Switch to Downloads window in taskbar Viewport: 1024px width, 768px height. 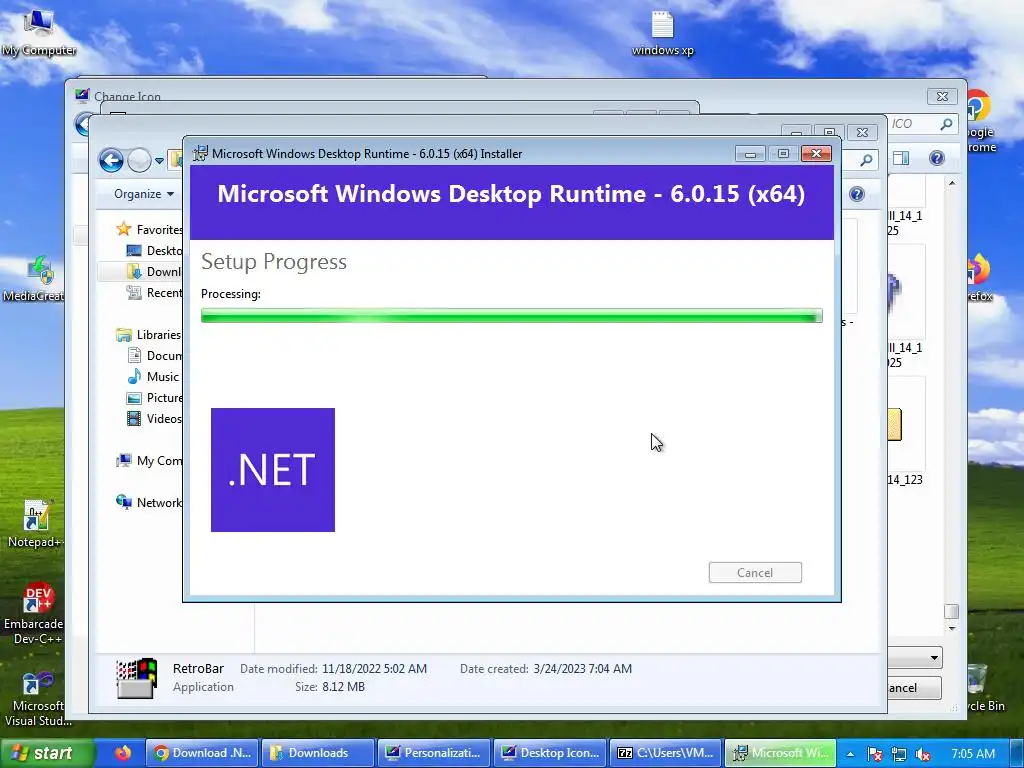tap(318, 753)
